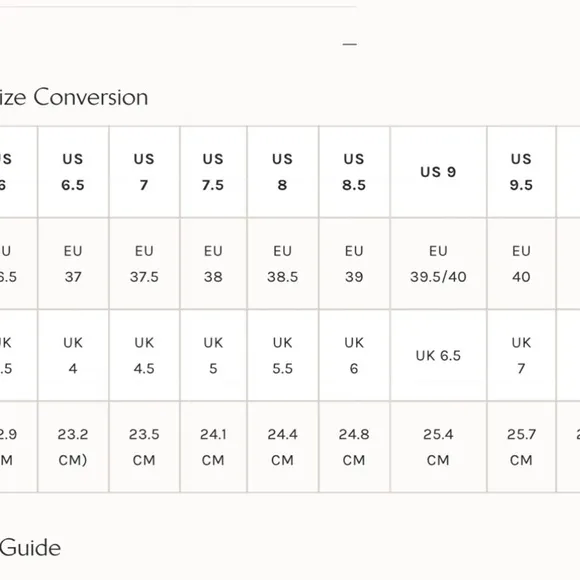Click the US 6.5 header cell
Image resolution: width=580 pixels, height=580 pixels.
click(x=73, y=172)
